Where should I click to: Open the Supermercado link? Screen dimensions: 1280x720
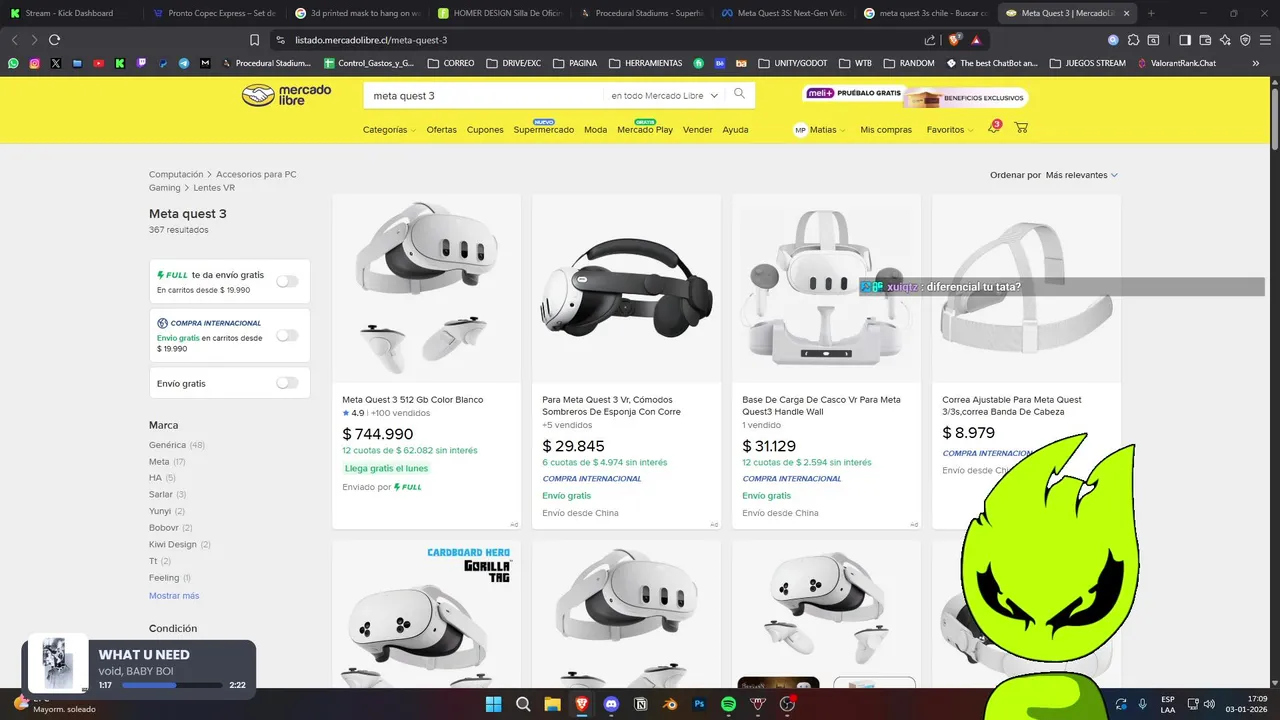(x=543, y=130)
